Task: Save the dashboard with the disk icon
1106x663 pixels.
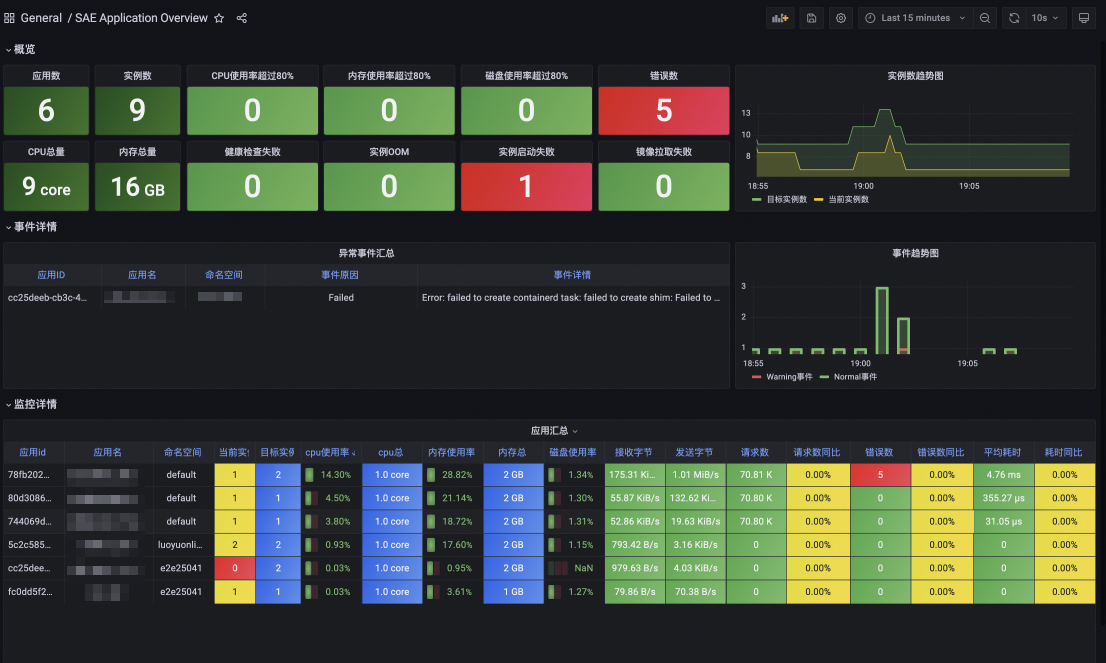Action: click(x=812, y=18)
